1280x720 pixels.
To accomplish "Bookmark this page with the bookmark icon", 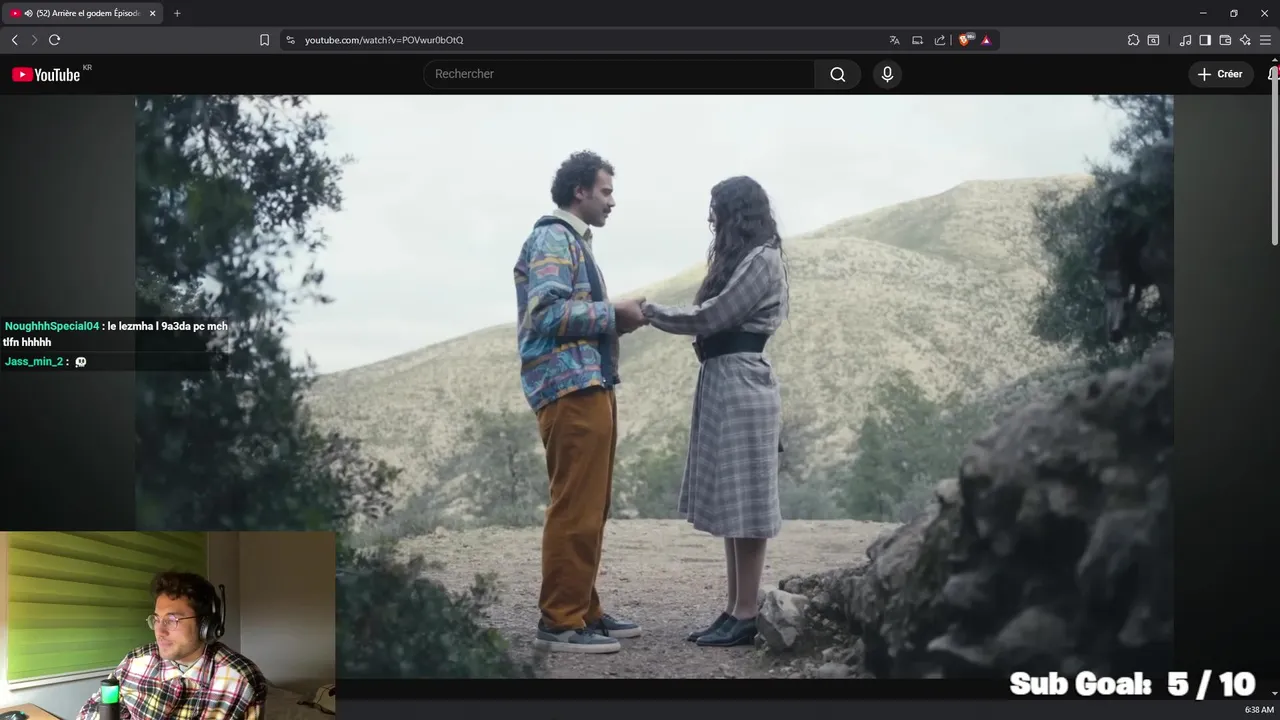I will coord(264,40).
